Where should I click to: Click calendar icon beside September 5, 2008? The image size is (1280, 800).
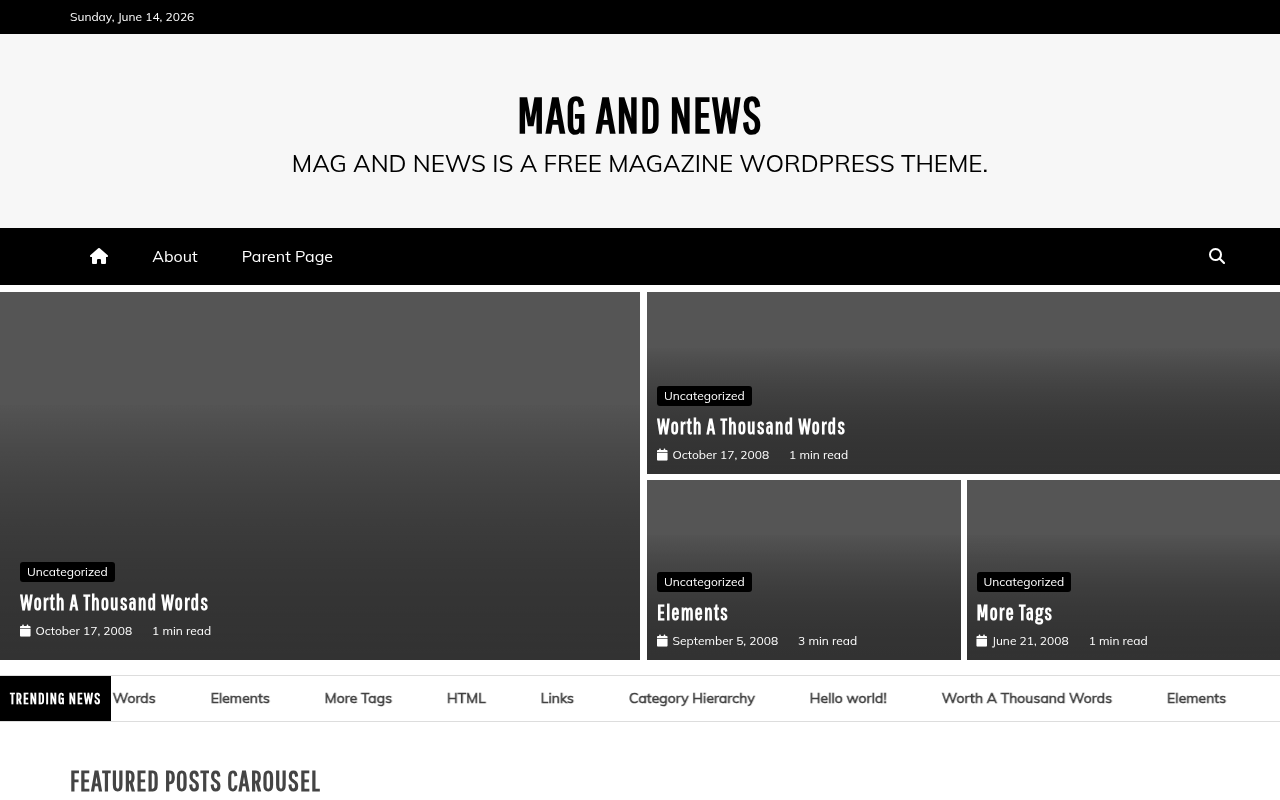coord(662,641)
